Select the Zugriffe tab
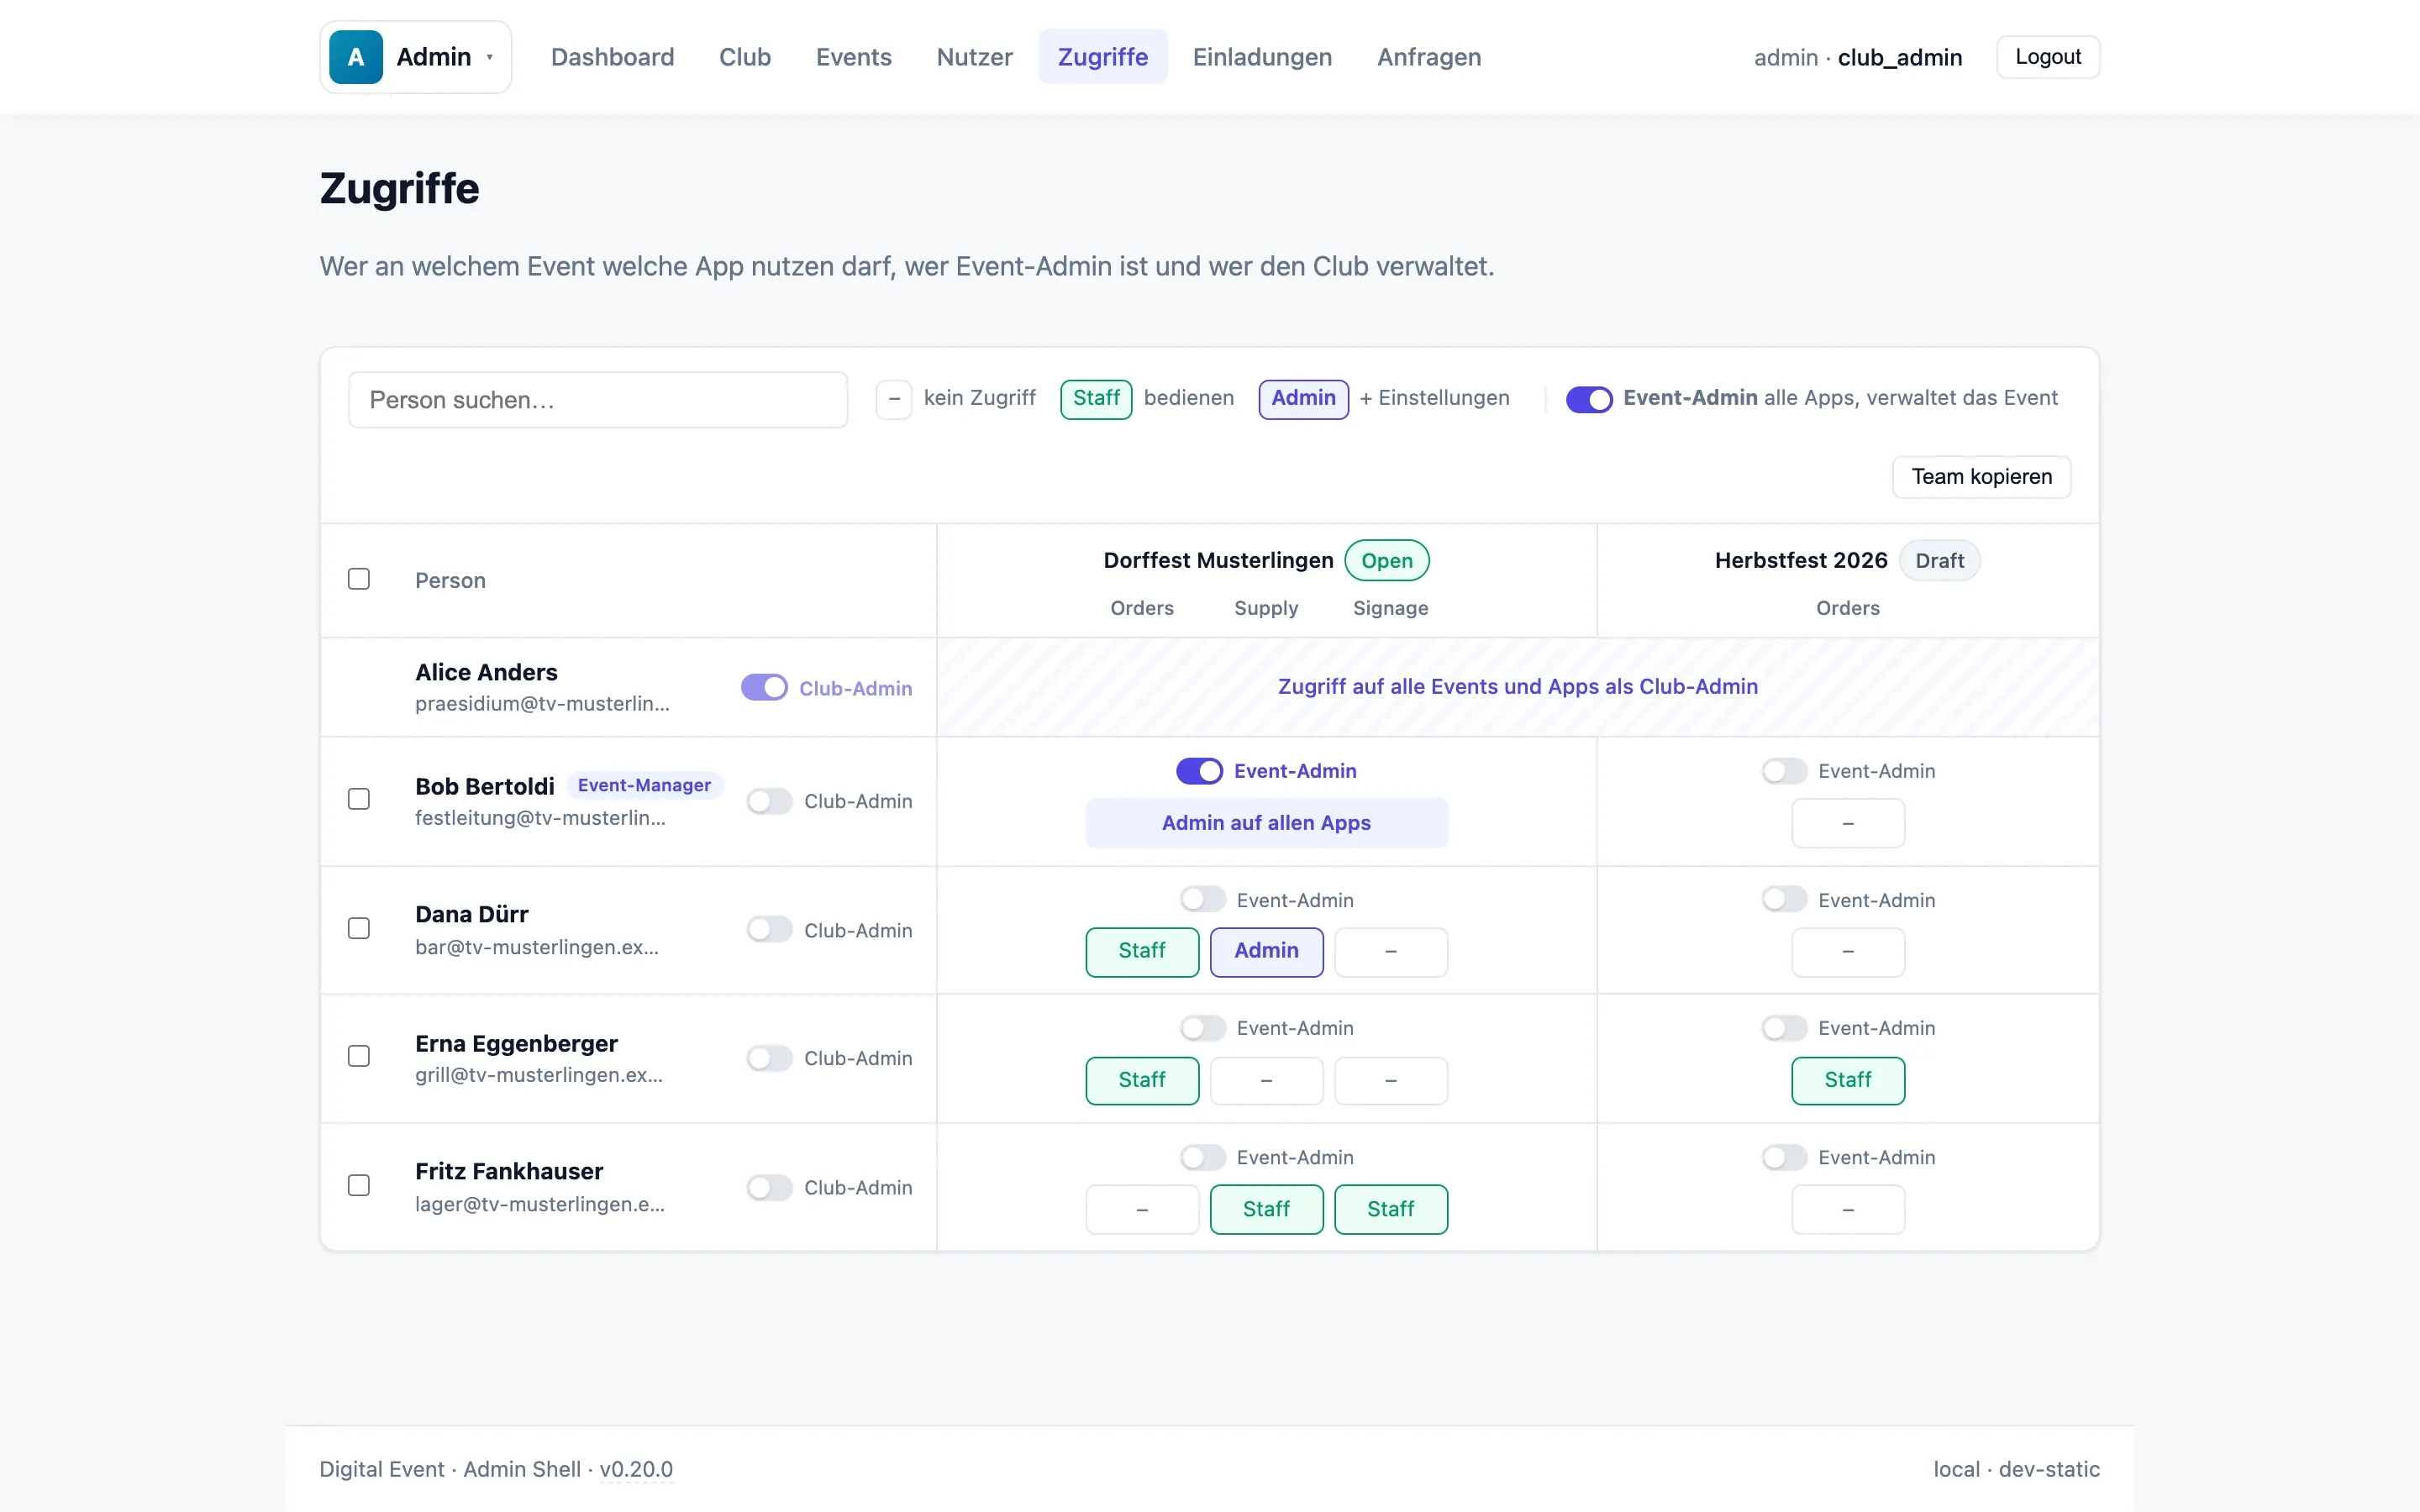This screenshot has width=2420, height=1512. pyautogui.click(x=1102, y=57)
